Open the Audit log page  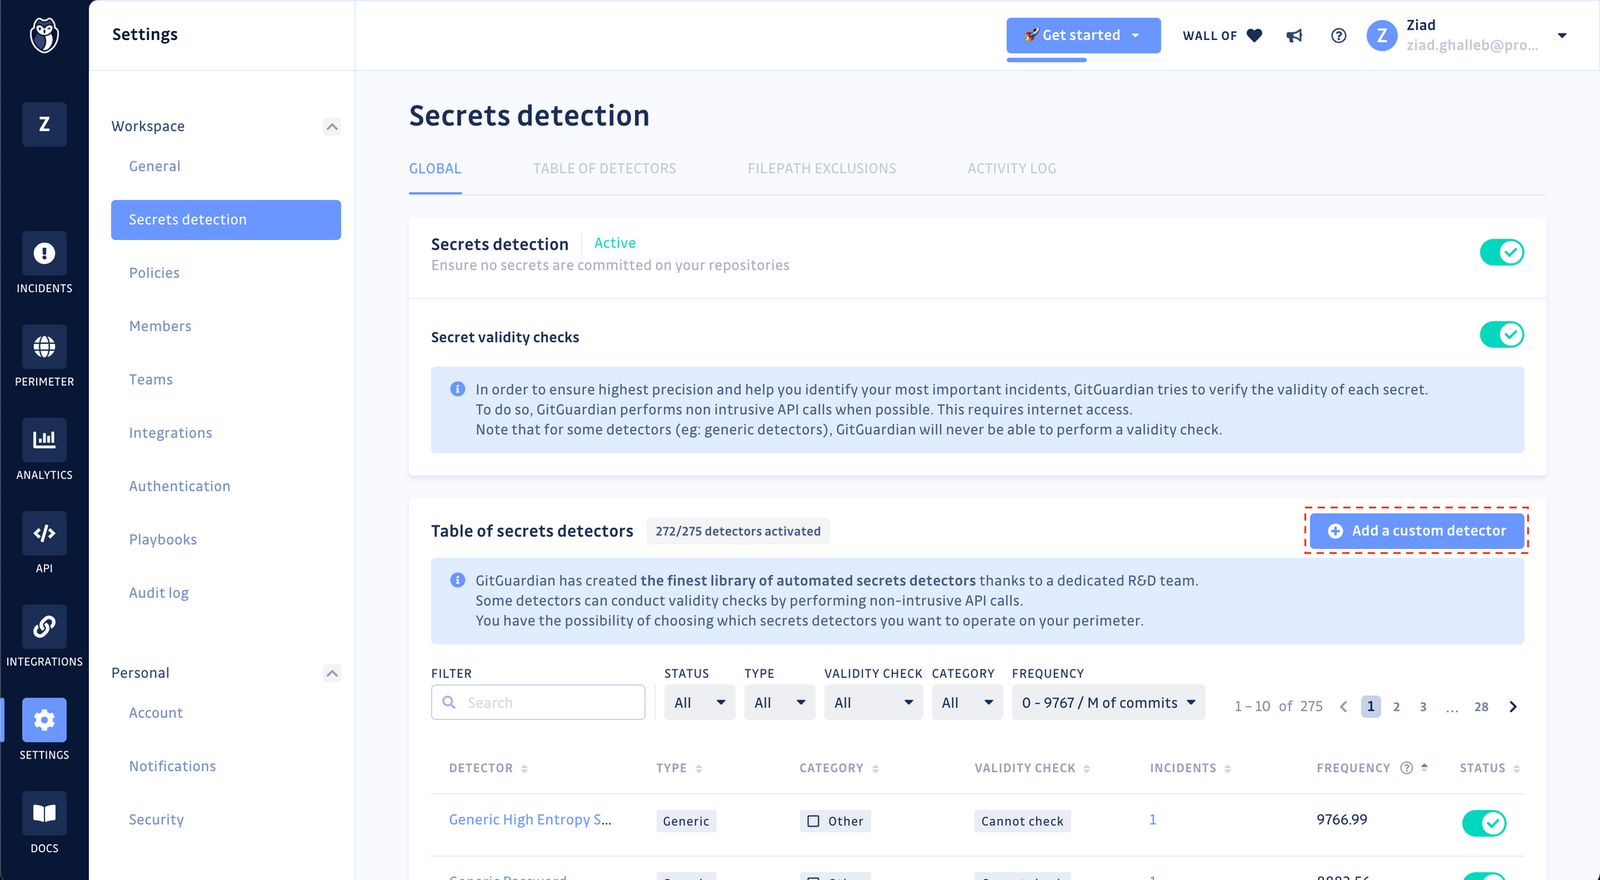tap(159, 593)
